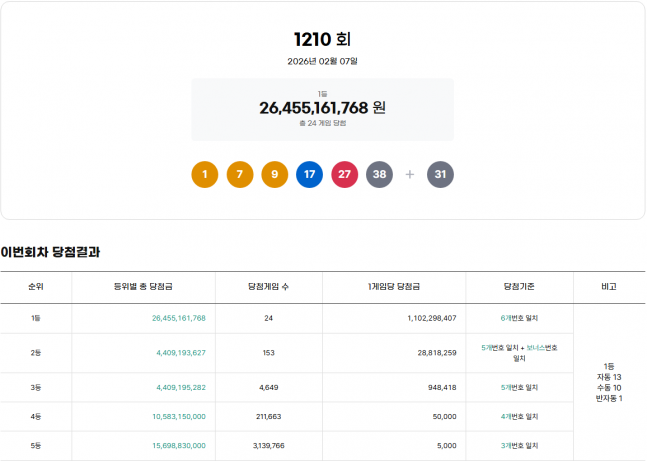
Task: Click the 1게임당 당첨금 column header
Action: click(393, 286)
